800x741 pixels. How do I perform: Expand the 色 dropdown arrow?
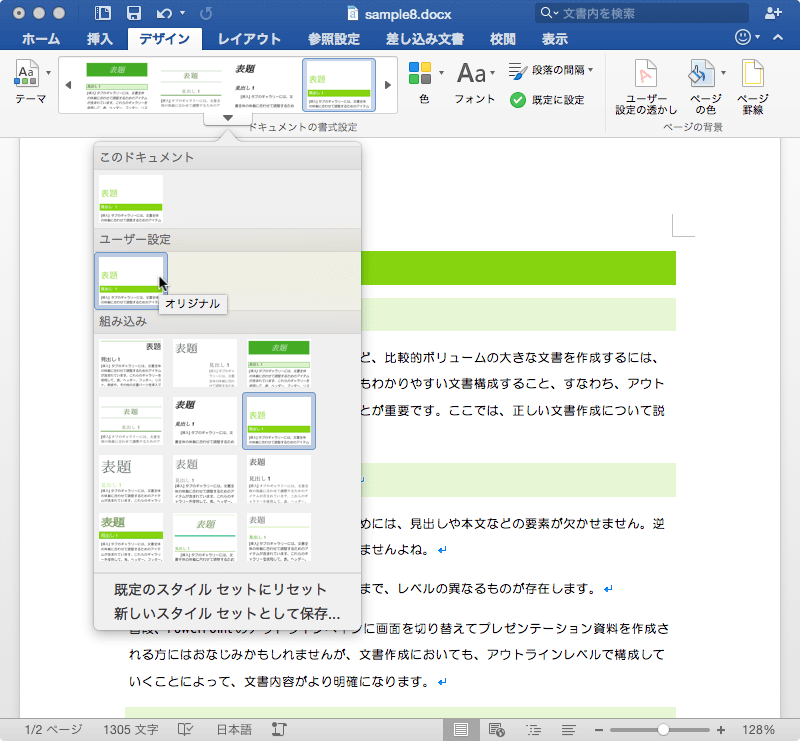point(441,73)
